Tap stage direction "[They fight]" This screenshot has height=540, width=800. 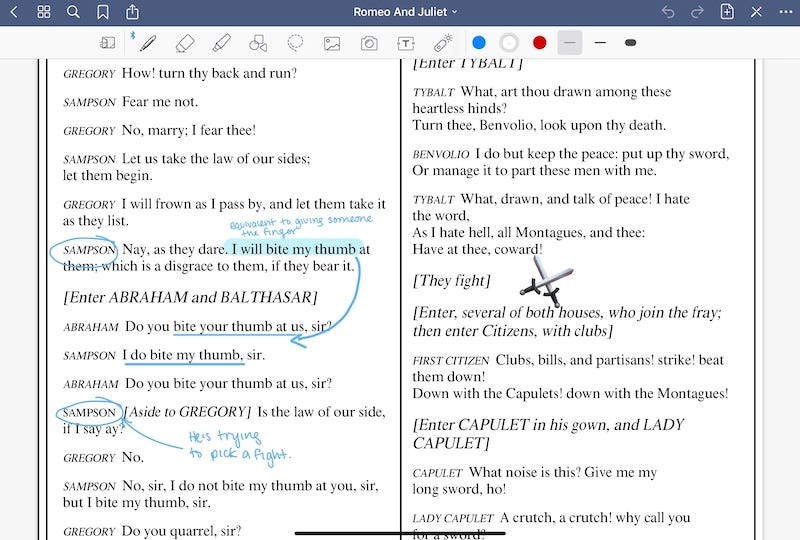452,281
